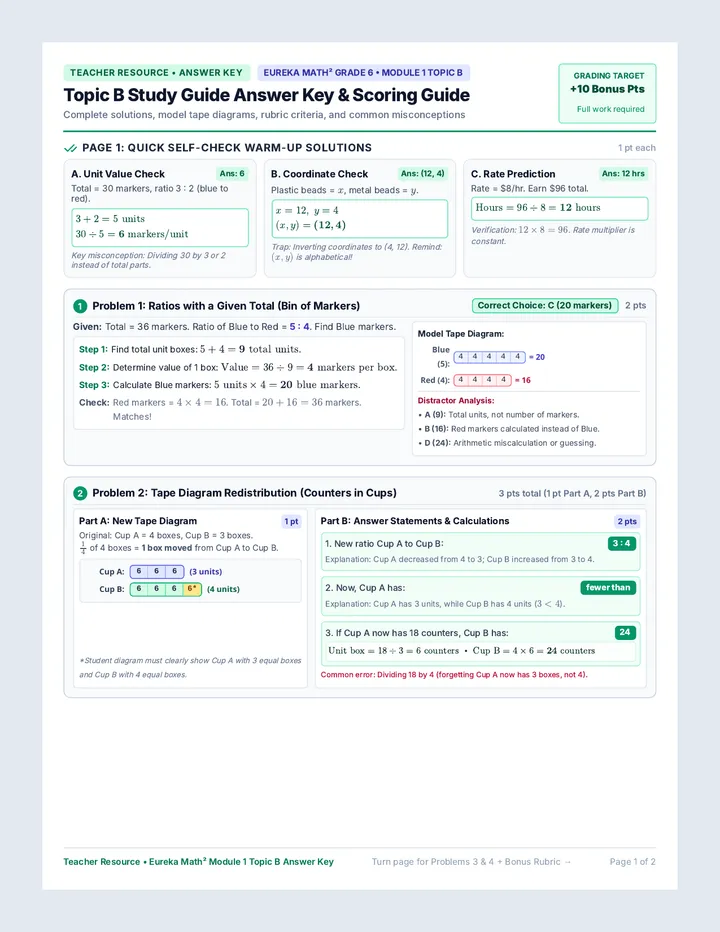Click the 'Part A: New Tape Diagram' heading
720x932 pixels.
tap(138, 521)
